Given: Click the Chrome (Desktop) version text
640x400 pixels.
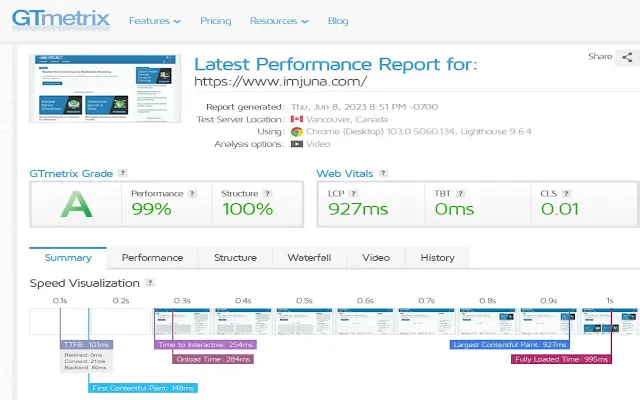Looking at the screenshot, I should click(419, 131).
